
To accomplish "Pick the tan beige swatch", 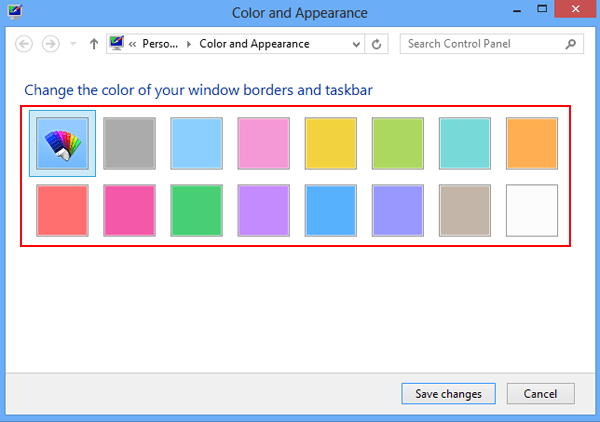I will (465, 210).
